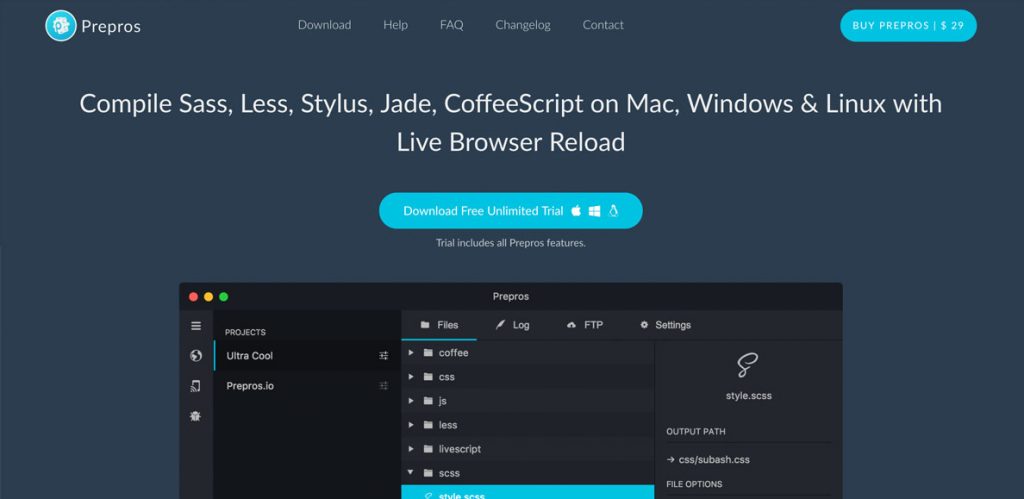This screenshot has width=1024, height=499.
Task: Click the Prepros logo icon
Action: point(61,26)
